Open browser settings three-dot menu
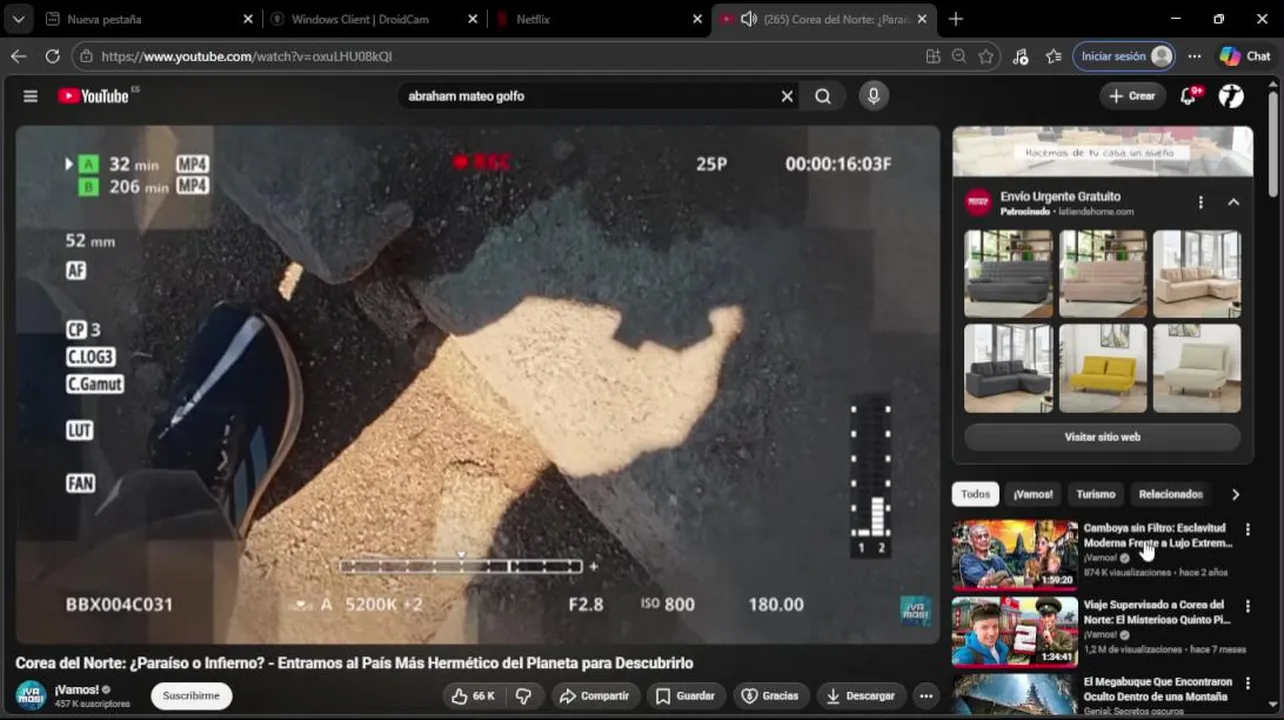The image size is (1284, 720). click(1194, 56)
